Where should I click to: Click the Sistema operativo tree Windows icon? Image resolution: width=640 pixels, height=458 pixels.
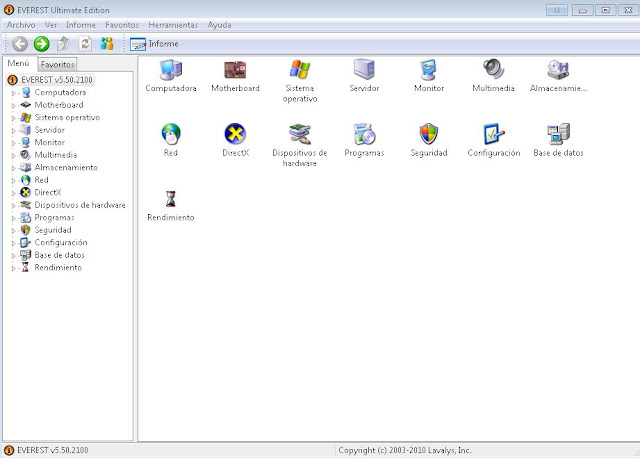click(25, 118)
